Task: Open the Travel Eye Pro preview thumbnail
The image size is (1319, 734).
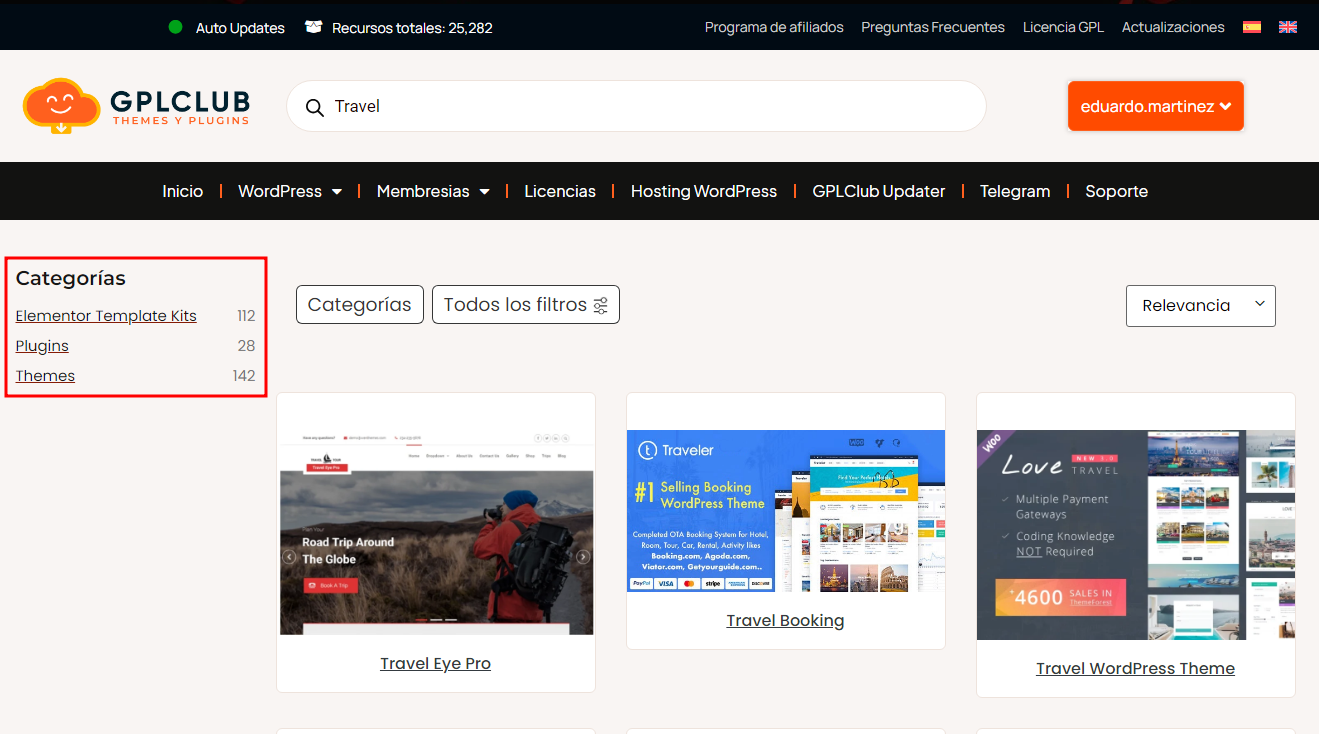Action: click(x=436, y=533)
